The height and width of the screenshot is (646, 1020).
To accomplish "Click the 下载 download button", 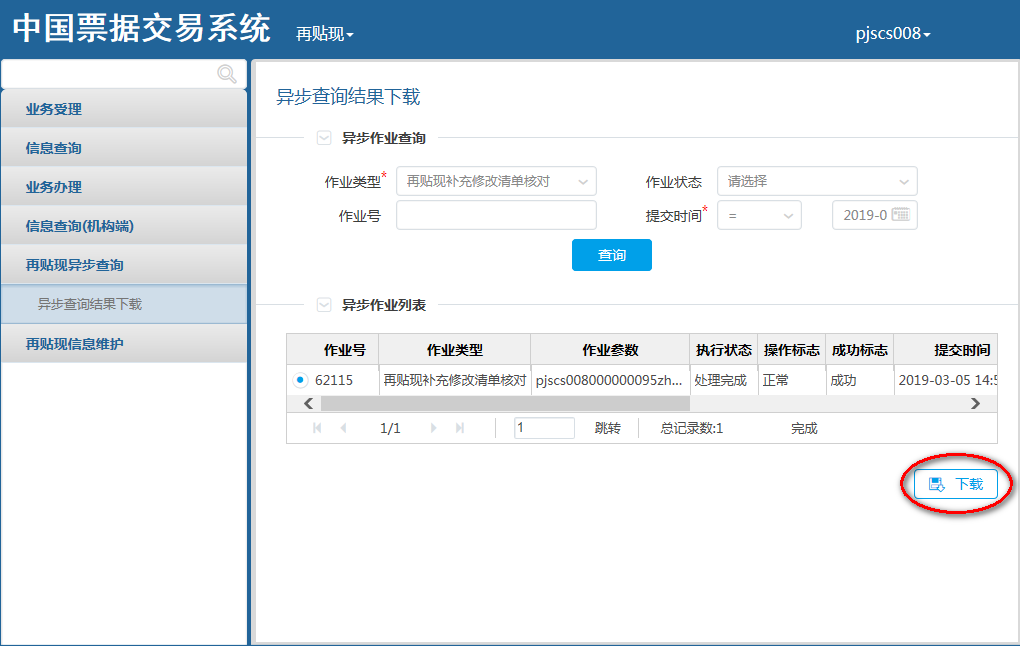I will (956, 484).
